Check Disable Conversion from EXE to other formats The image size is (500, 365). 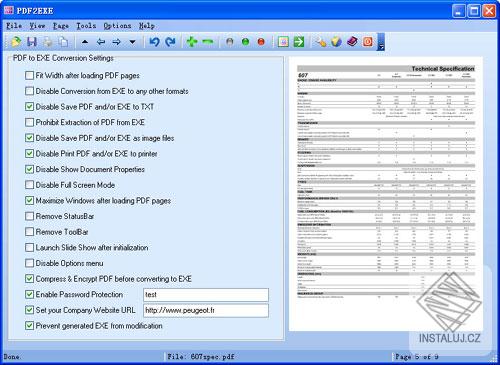29,91
